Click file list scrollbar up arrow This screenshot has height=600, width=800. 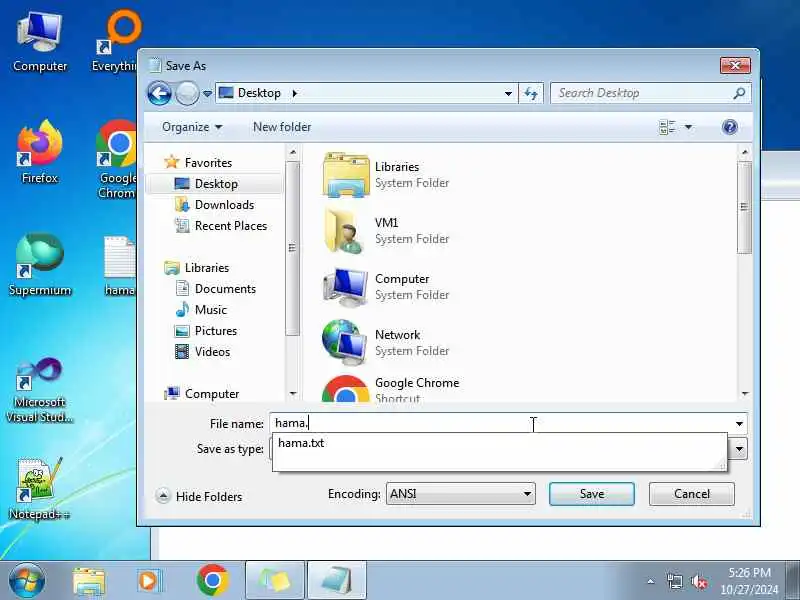pyautogui.click(x=744, y=152)
